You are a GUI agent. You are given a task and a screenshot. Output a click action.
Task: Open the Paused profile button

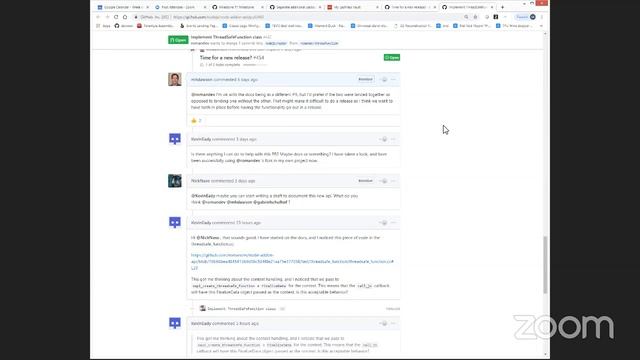526,17
